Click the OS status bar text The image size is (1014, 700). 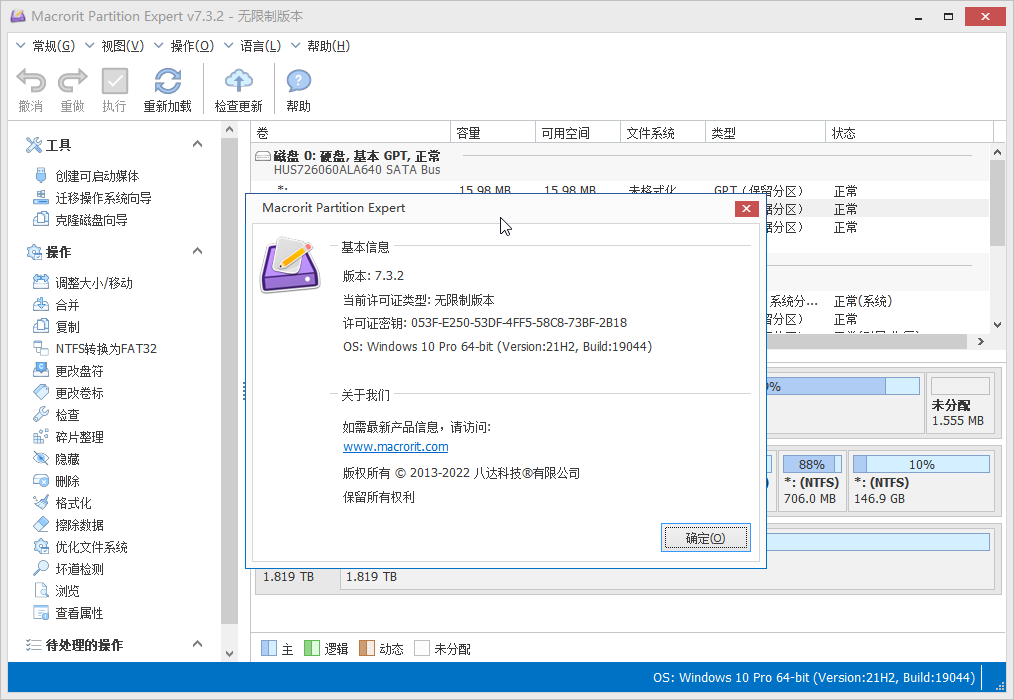click(814, 677)
